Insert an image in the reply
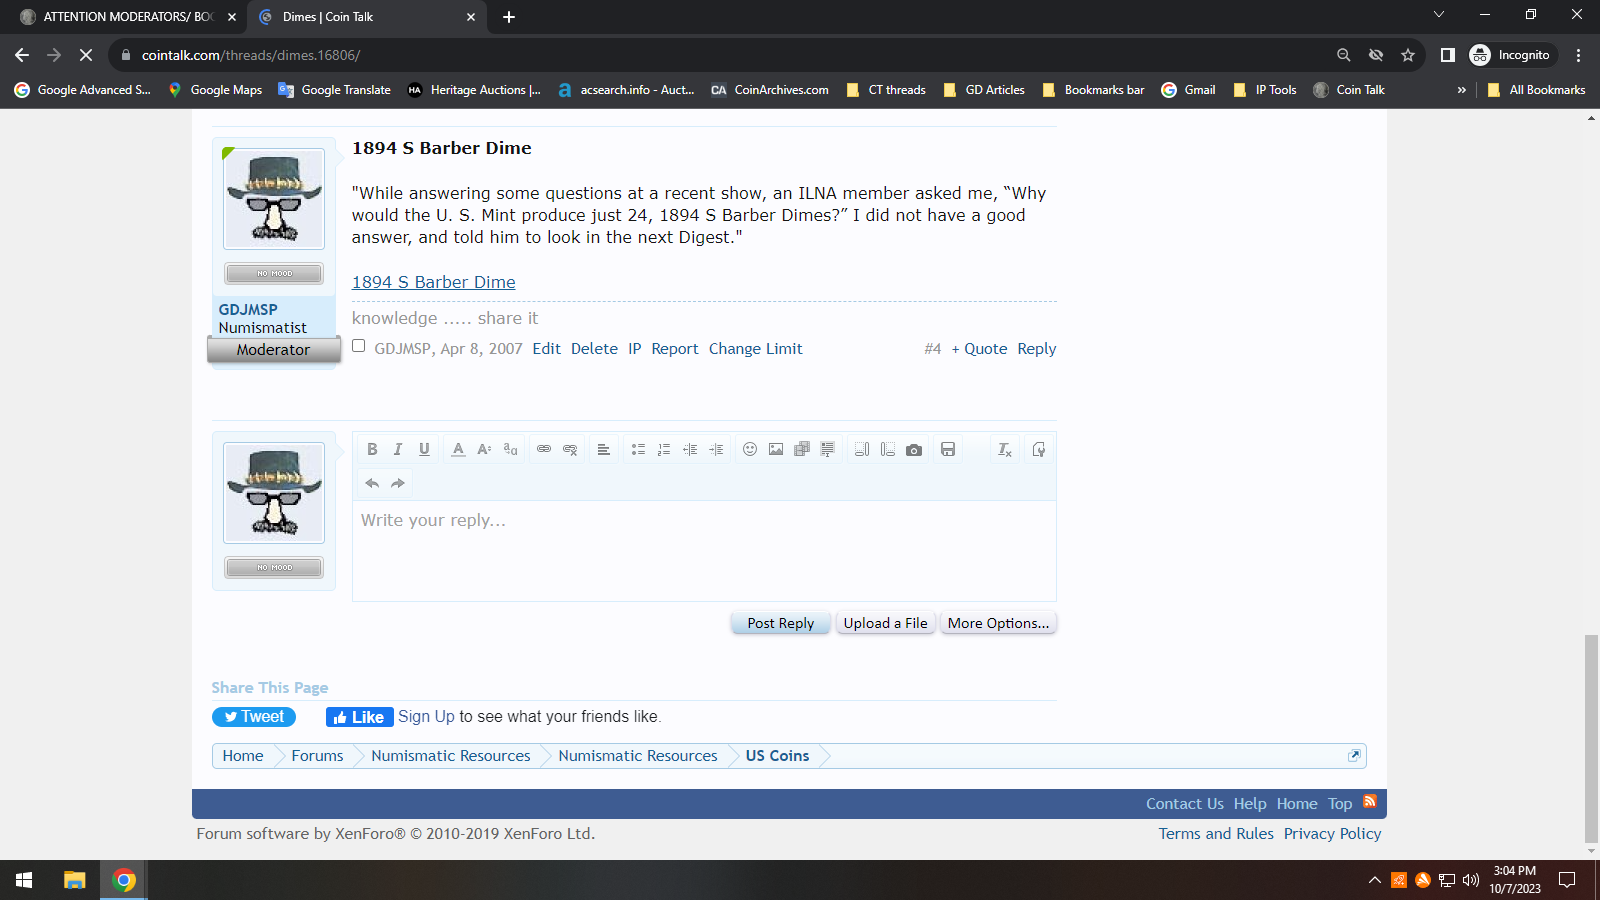 776,450
